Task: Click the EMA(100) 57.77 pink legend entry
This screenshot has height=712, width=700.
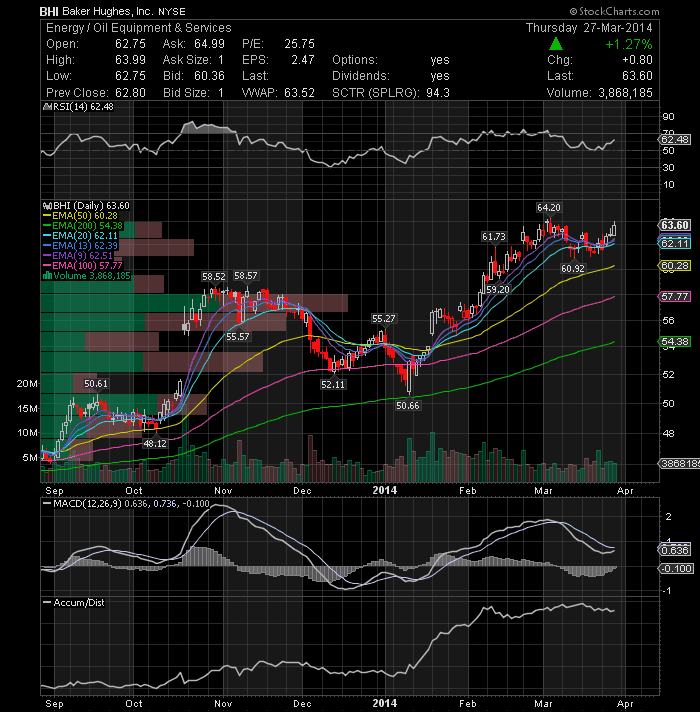Action: pyautogui.click(x=83, y=266)
